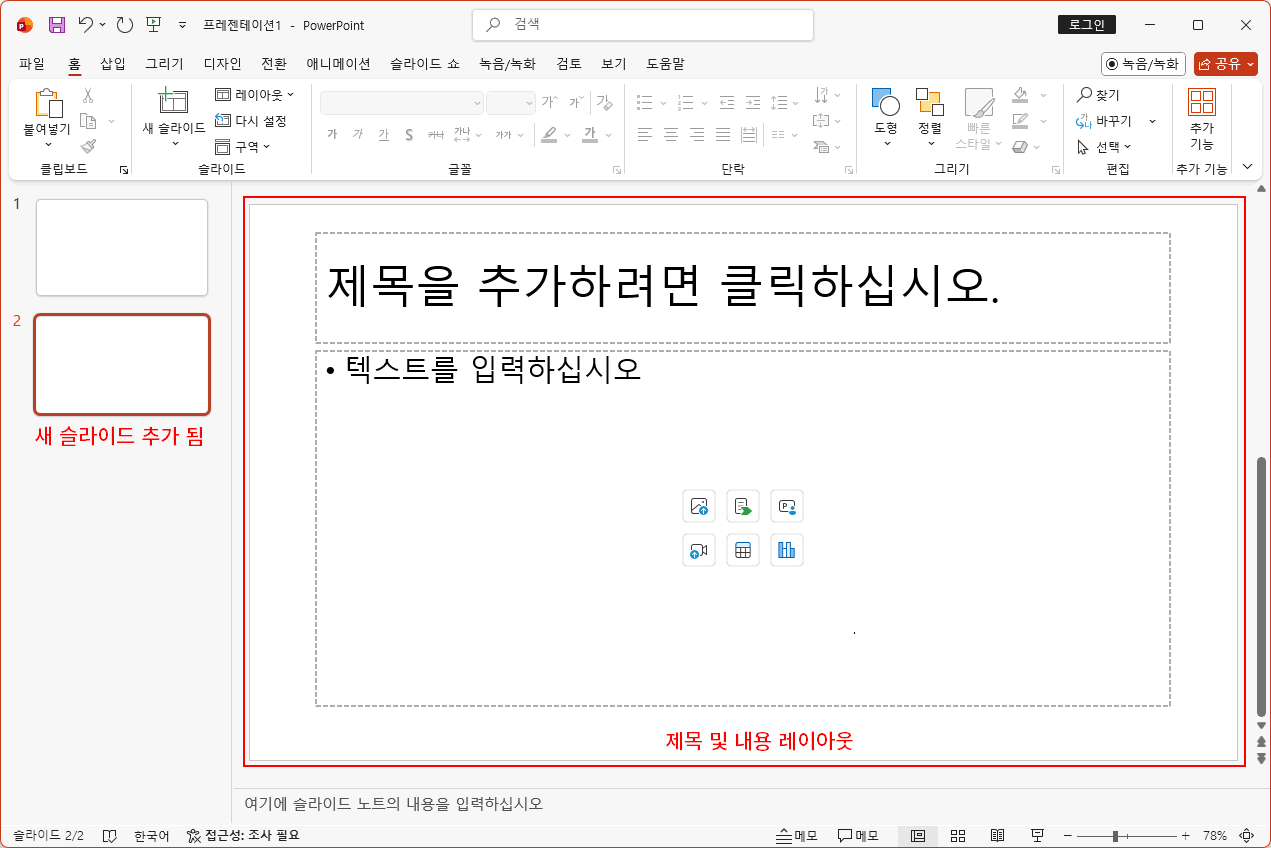The image size is (1271, 848).
Task: Open the 새 슬라이드 dropdown arrow
Action: click(175, 145)
